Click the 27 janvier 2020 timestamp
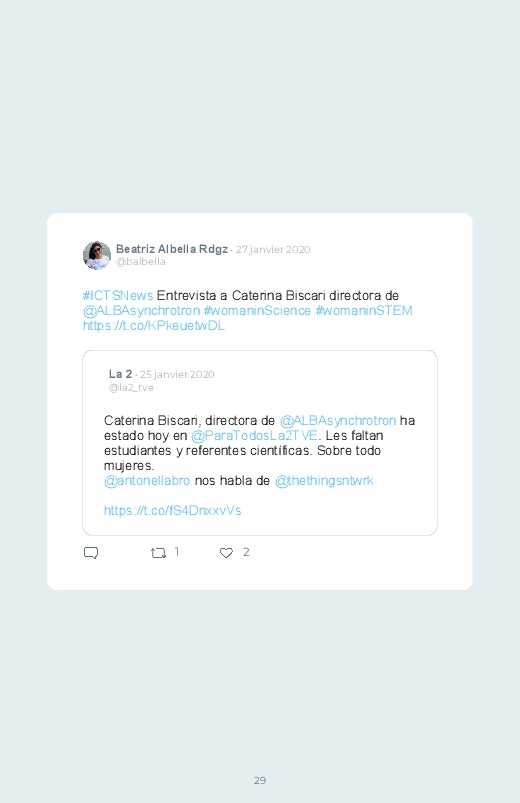 [273, 249]
